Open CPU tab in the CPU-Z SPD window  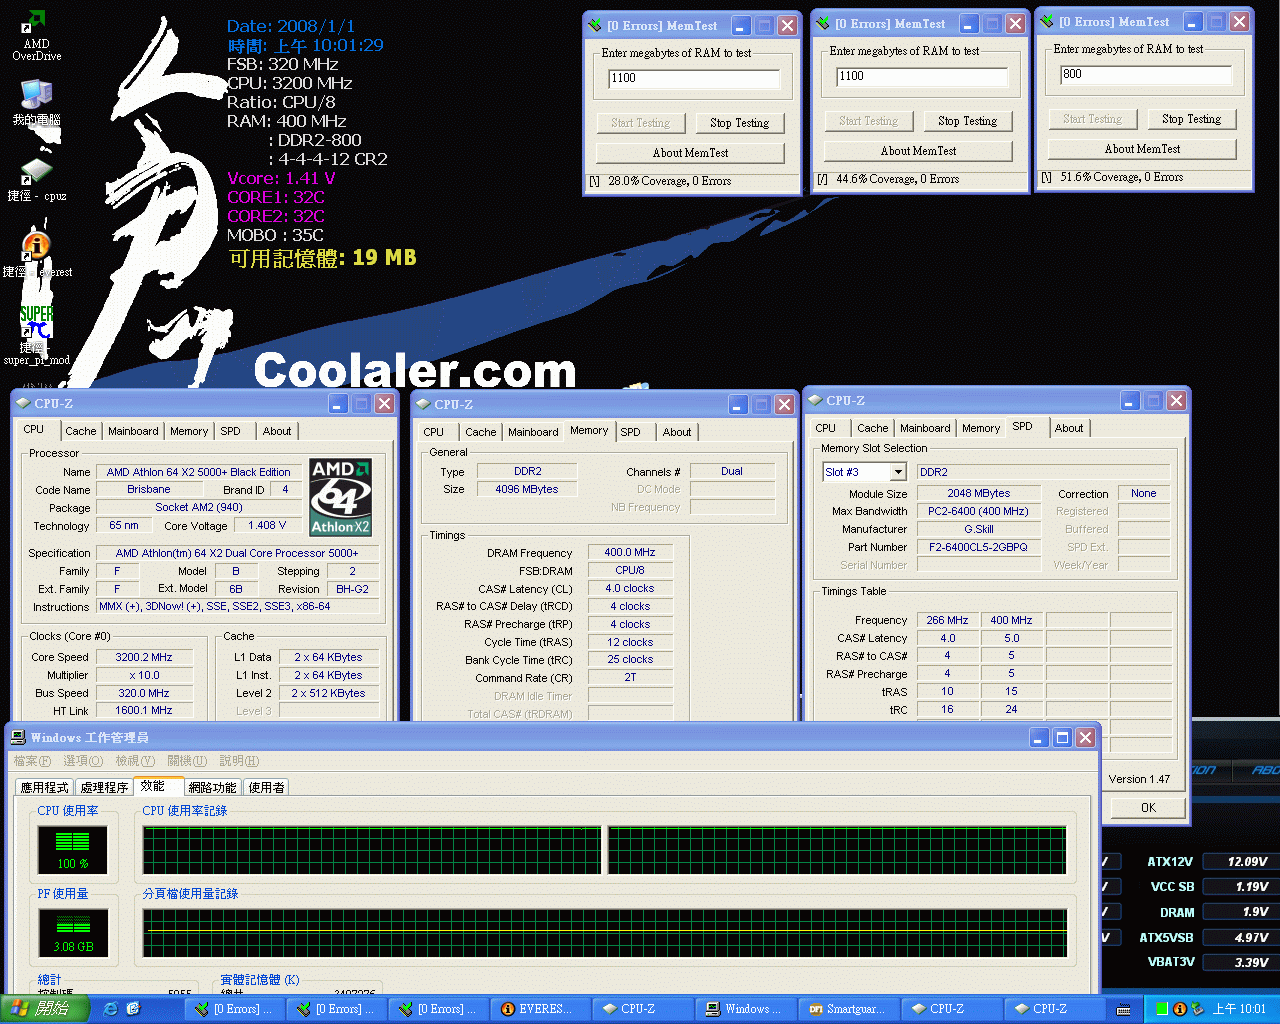826,428
